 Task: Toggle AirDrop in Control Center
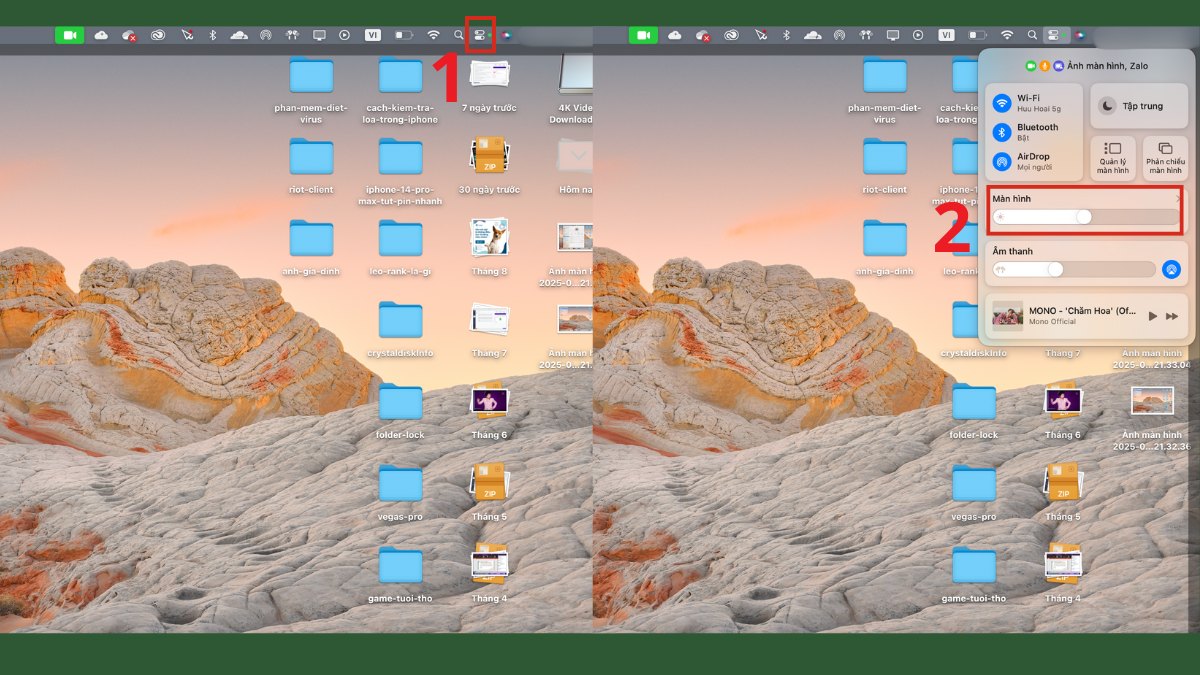point(1002,161)
